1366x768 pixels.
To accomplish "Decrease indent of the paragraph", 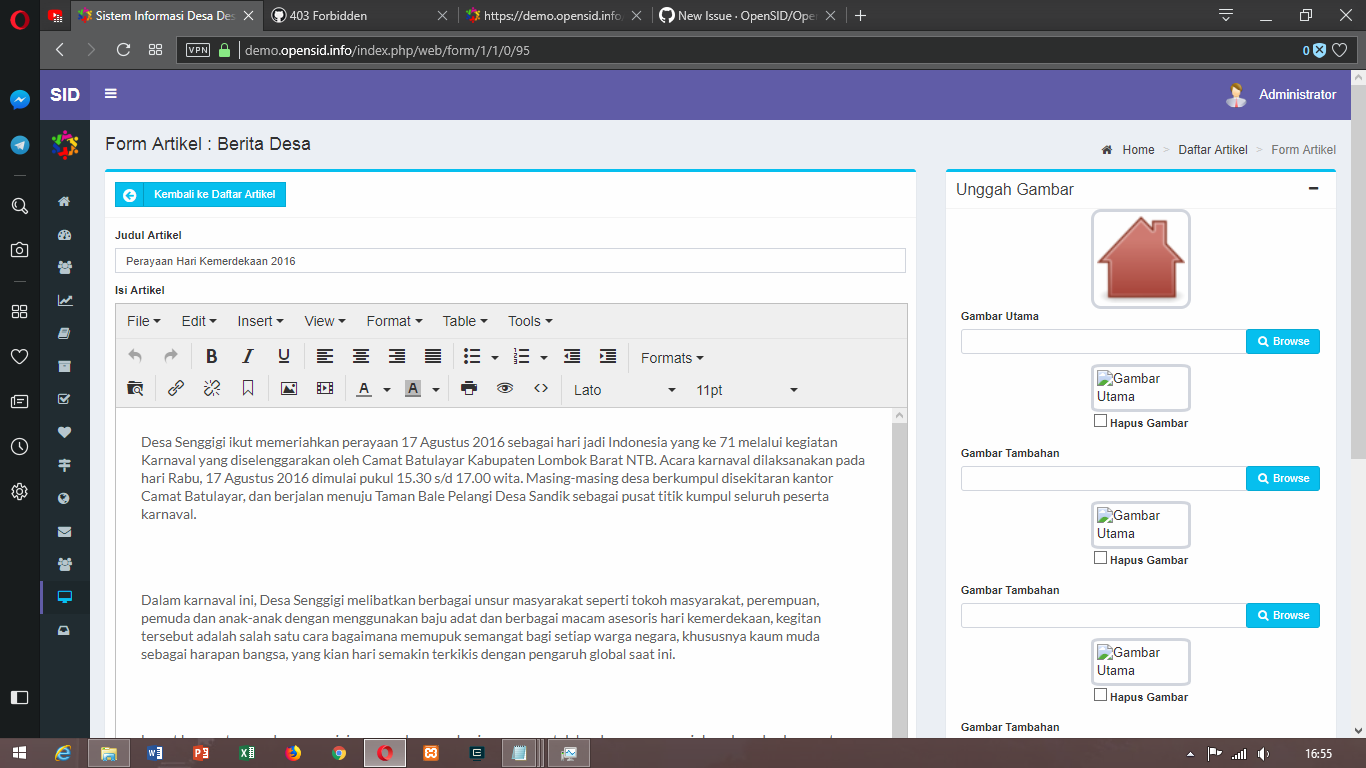I will tap(572, 357).
